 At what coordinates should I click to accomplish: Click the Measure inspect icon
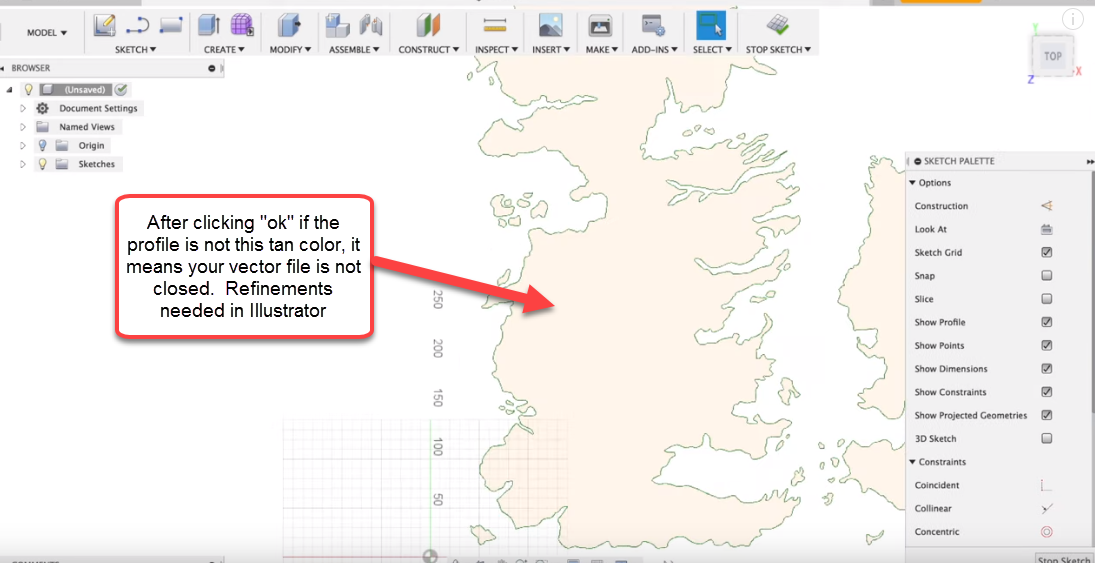coord(494,26)
